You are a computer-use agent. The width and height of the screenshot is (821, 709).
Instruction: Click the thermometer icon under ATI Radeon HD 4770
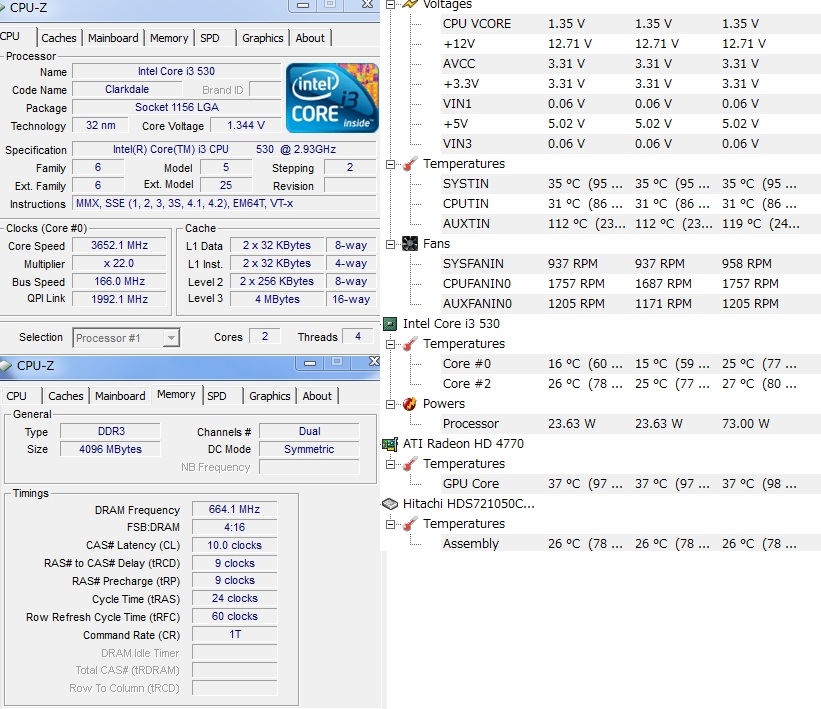409,464
